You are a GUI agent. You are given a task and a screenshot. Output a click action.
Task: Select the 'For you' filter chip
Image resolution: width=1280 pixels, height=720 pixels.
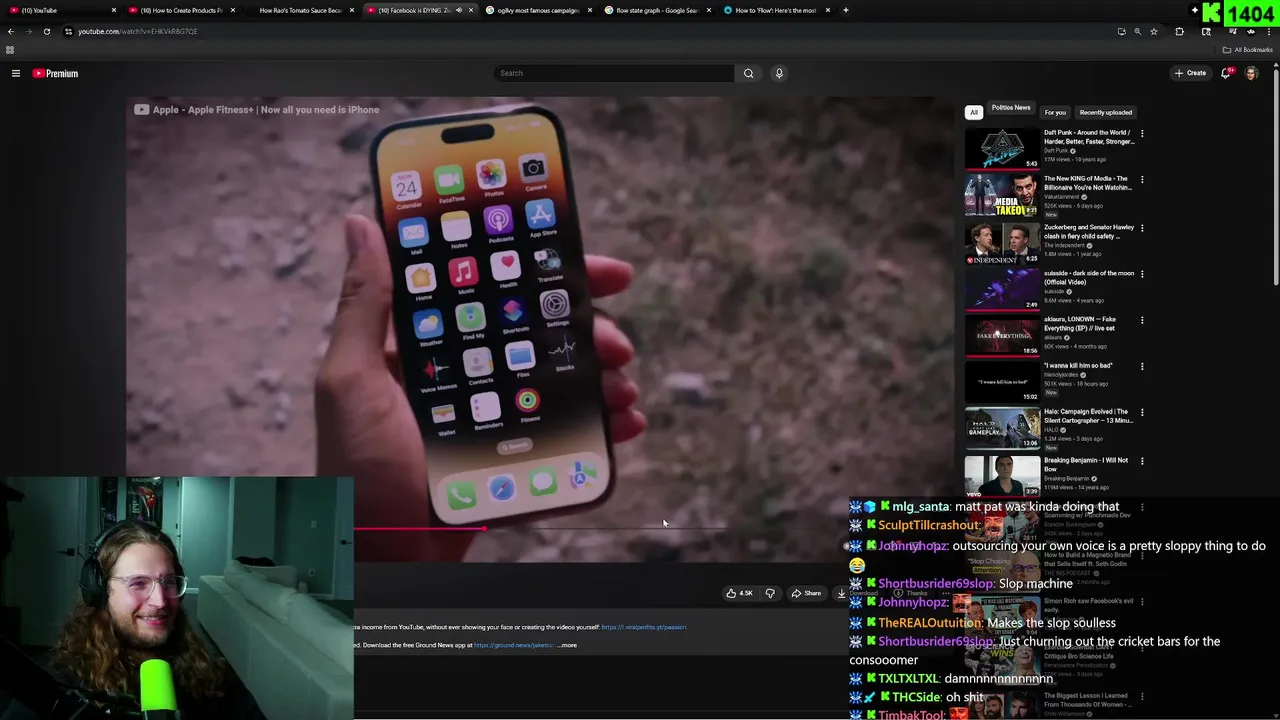point(1055,112)
